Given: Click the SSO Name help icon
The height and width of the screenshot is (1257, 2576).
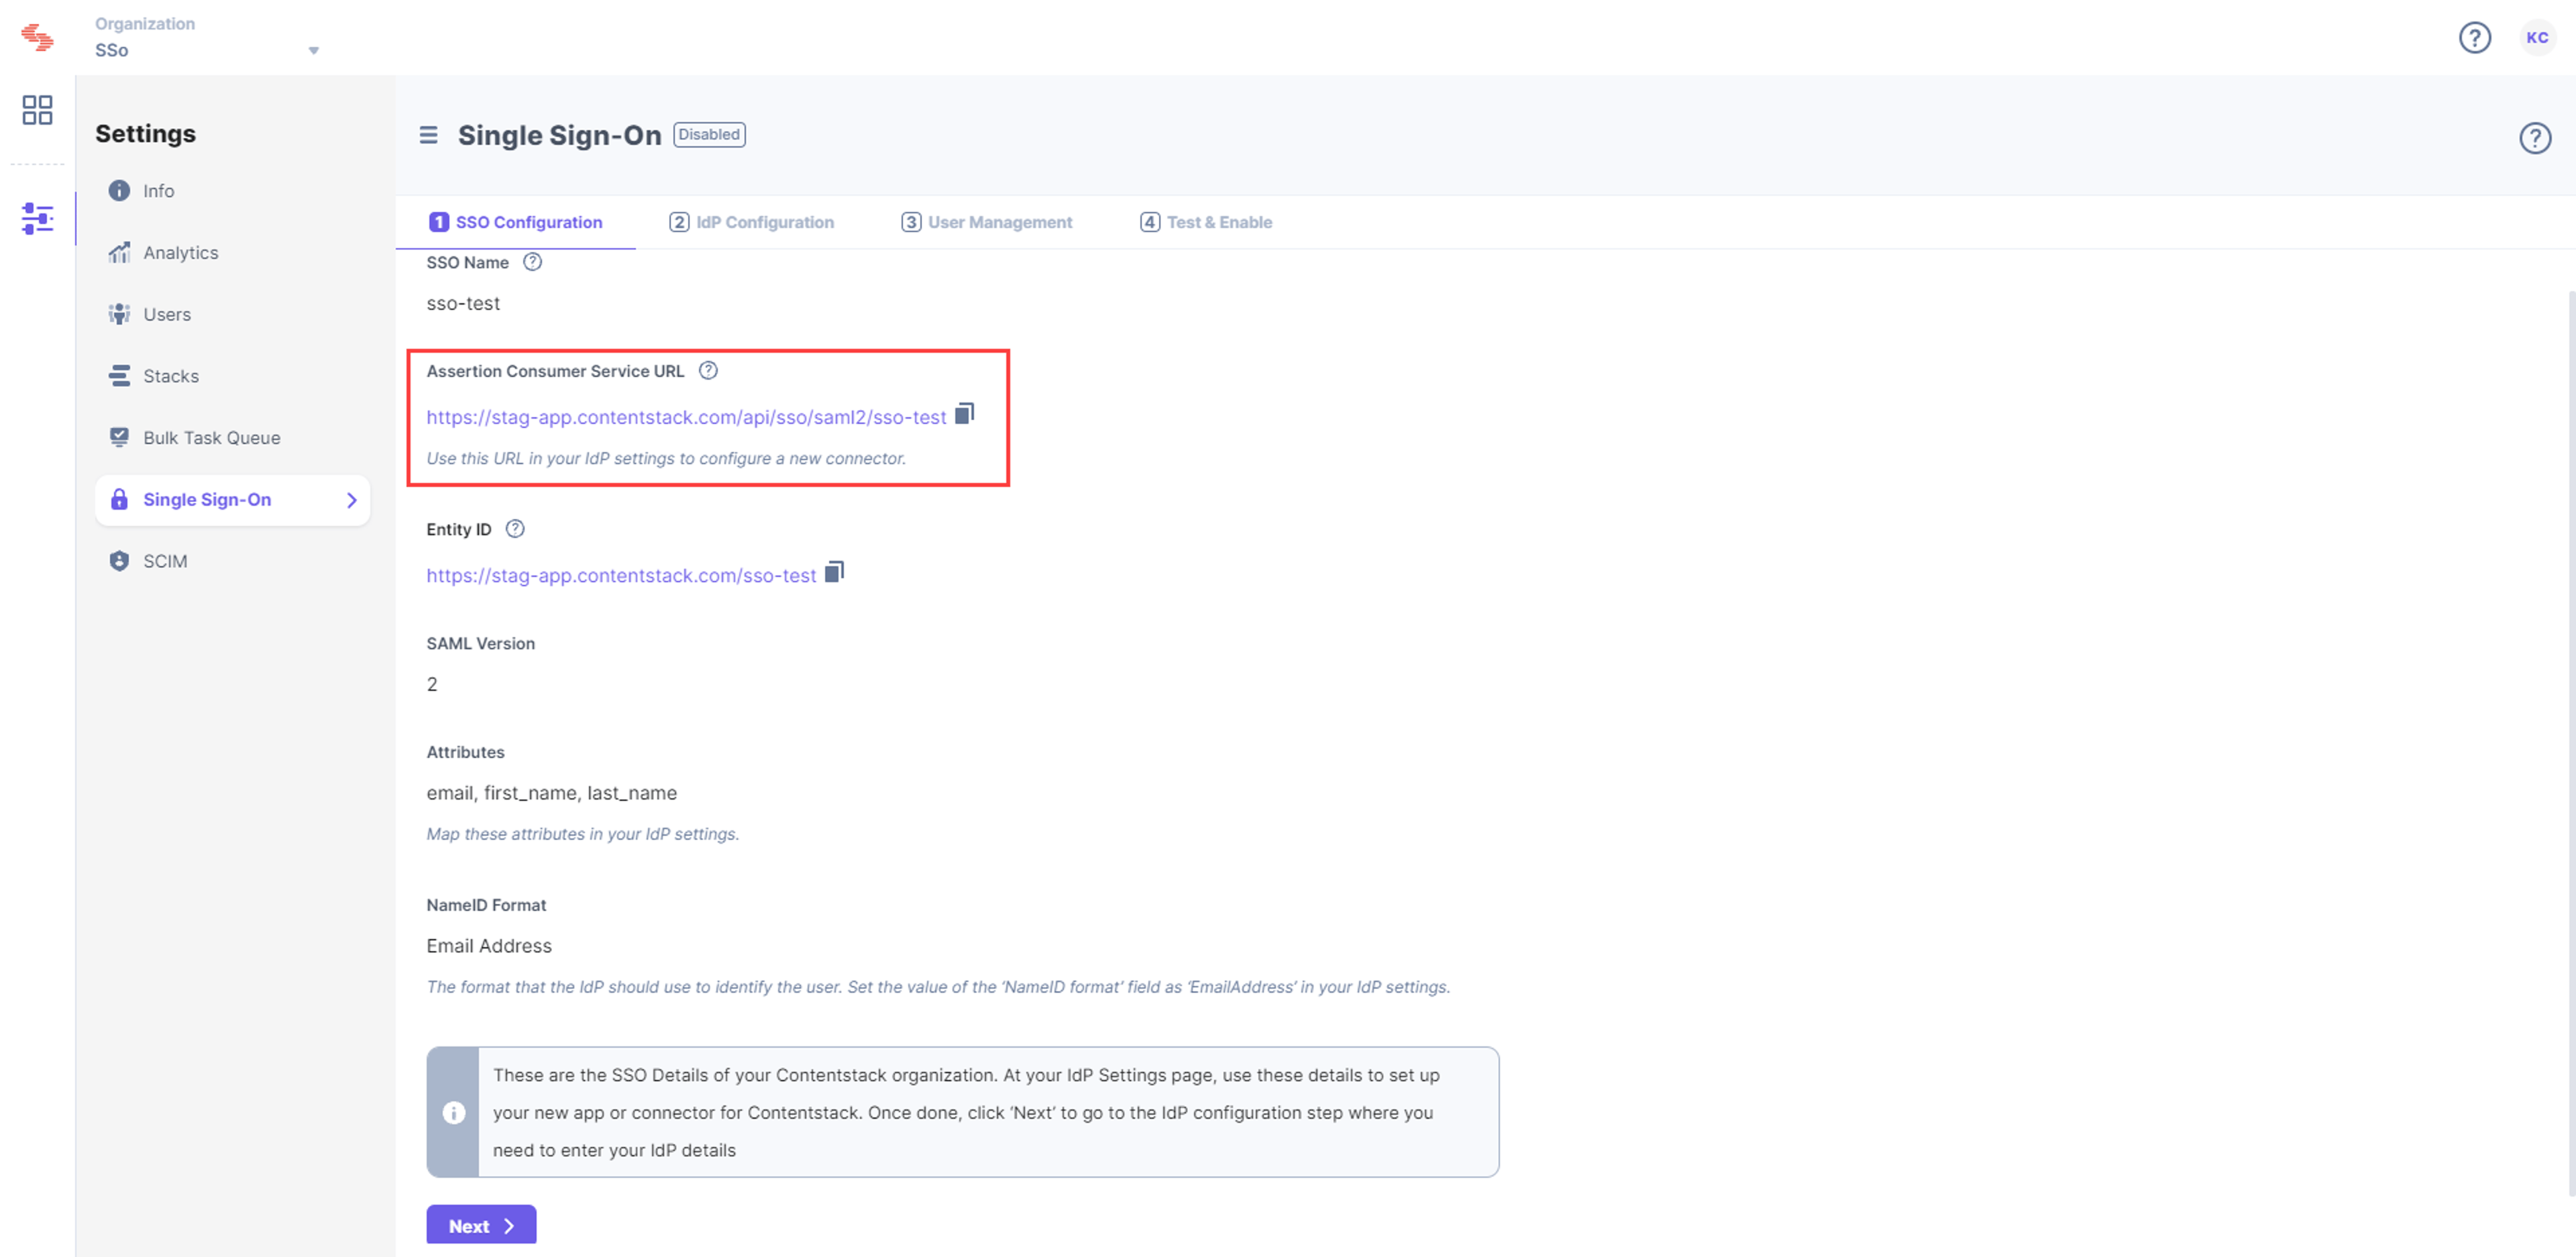Looking at the screenshot, I should pyautogui.click(x=533, y=262).
